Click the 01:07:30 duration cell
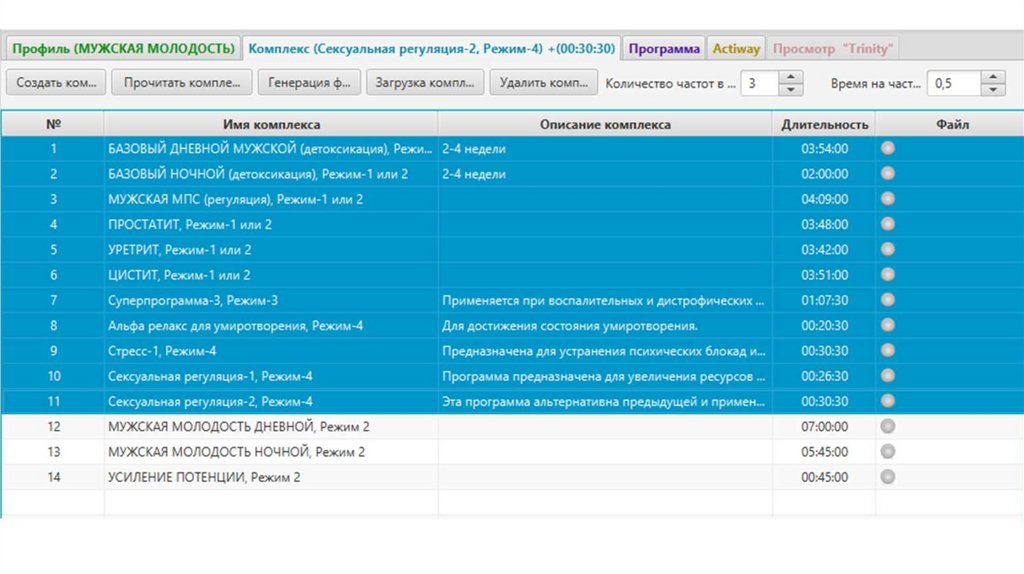 [824, 300]
